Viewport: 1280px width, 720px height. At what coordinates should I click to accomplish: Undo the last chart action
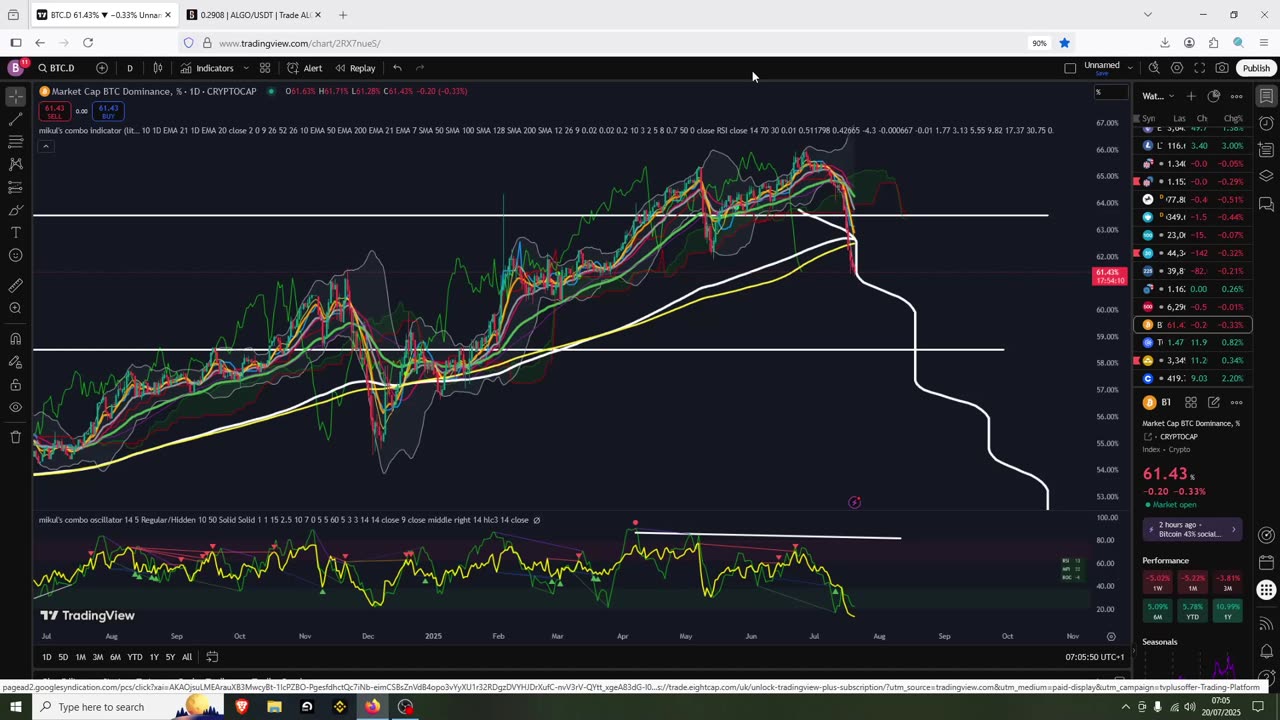click(x=397, y=68)
